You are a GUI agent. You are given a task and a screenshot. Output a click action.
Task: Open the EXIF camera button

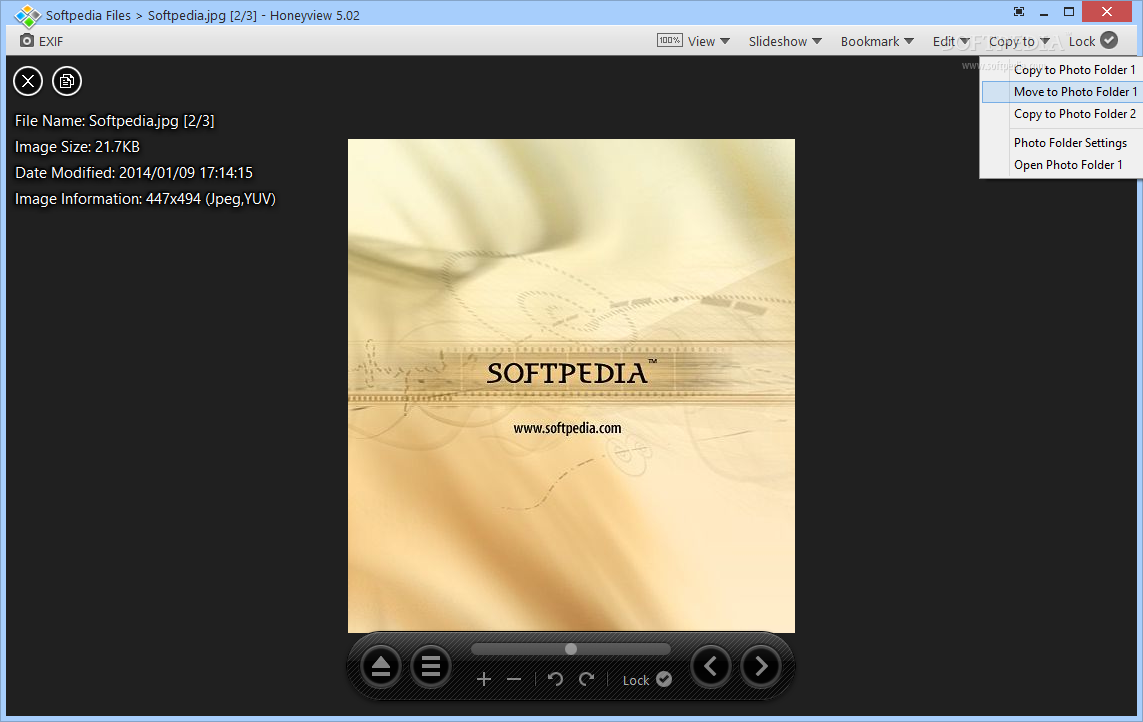[42, 41]
